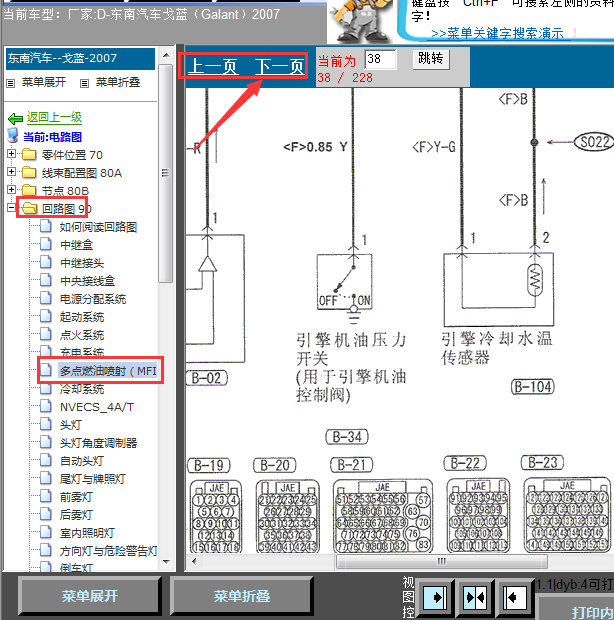The width and height of the screenshot is (614, 620).
Task: Click the page icon beside 电源分配系统
Action: pos(46,298)
